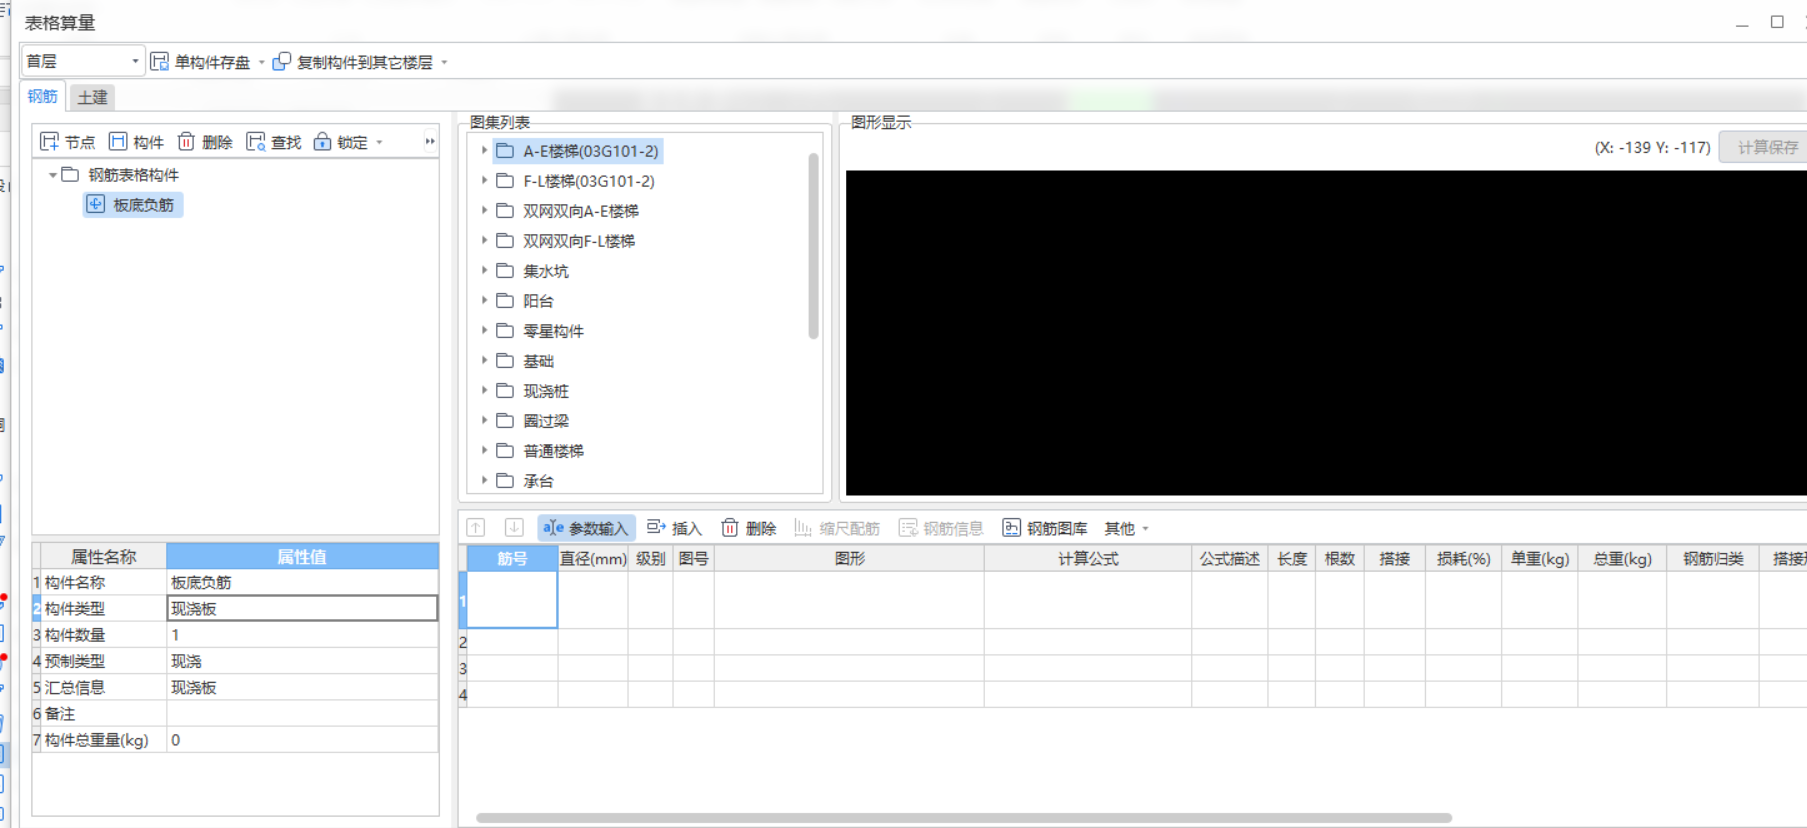Select the 承台 list item

(x=538, y=481)
